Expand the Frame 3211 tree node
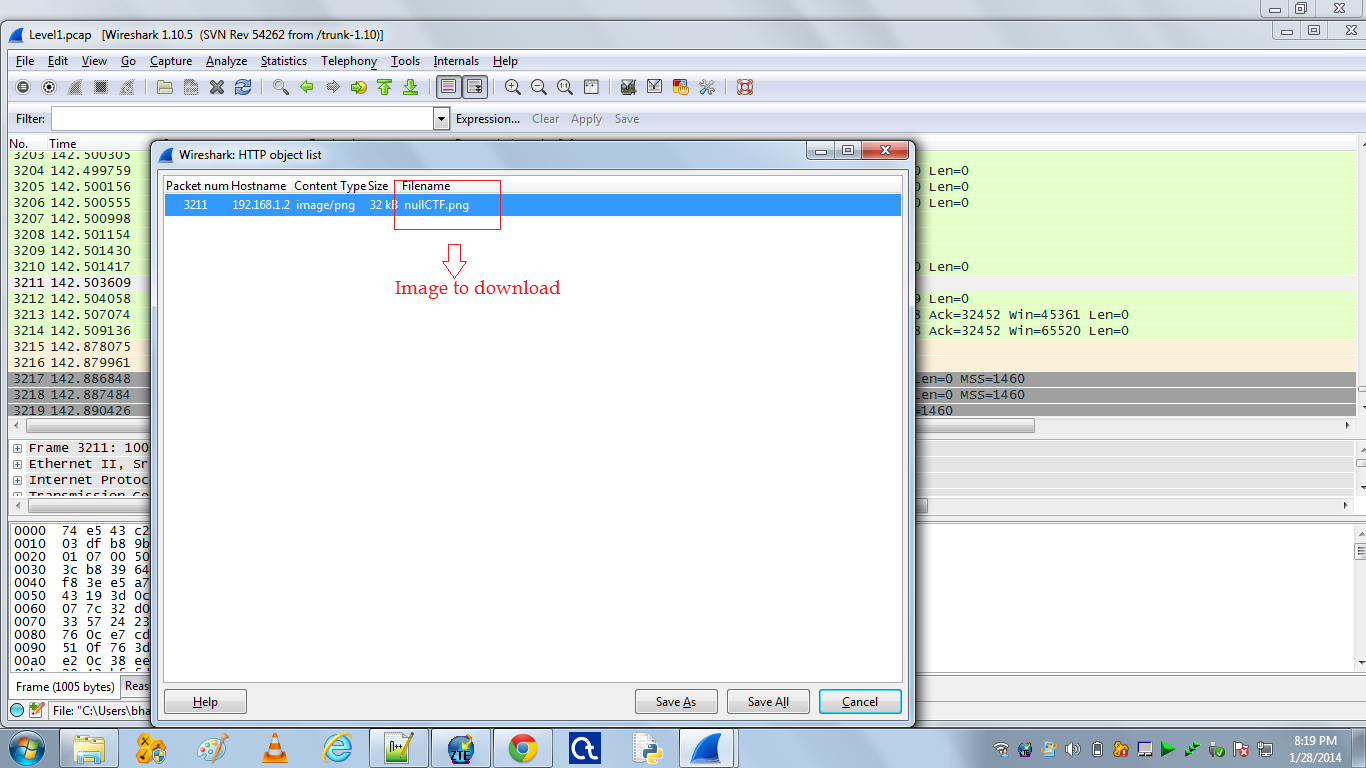 coord(18,448)
